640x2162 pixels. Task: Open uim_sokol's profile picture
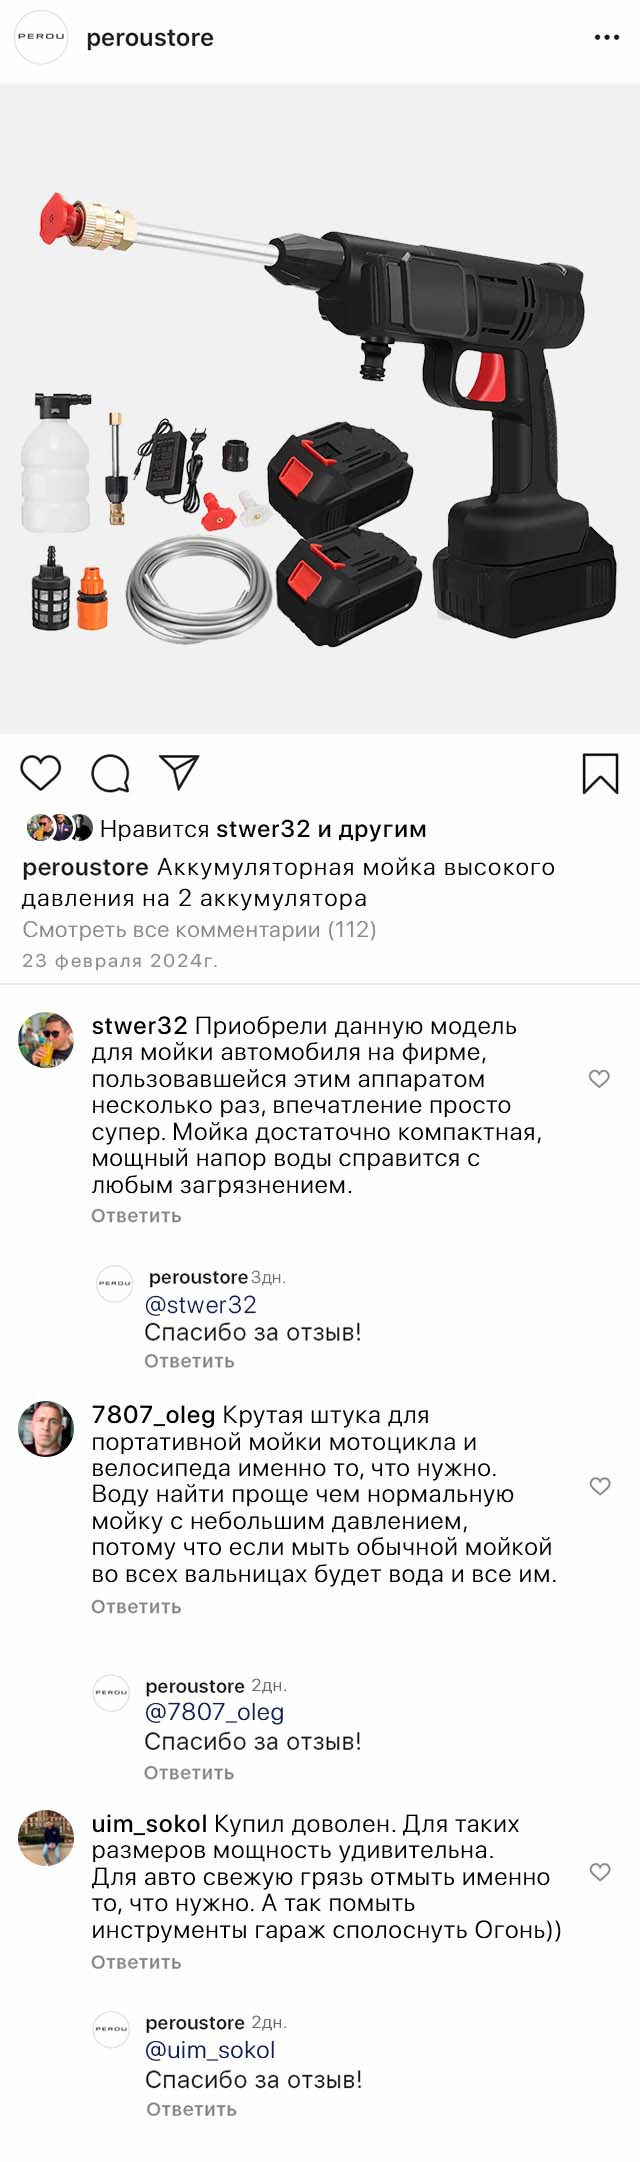coord(46,1837)
